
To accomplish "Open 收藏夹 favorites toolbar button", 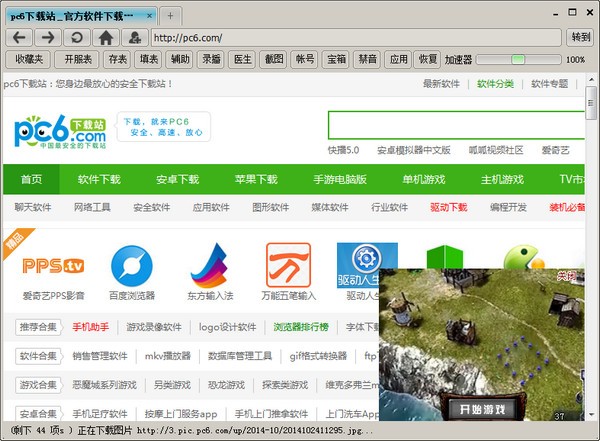I will (x=29, y=59).
